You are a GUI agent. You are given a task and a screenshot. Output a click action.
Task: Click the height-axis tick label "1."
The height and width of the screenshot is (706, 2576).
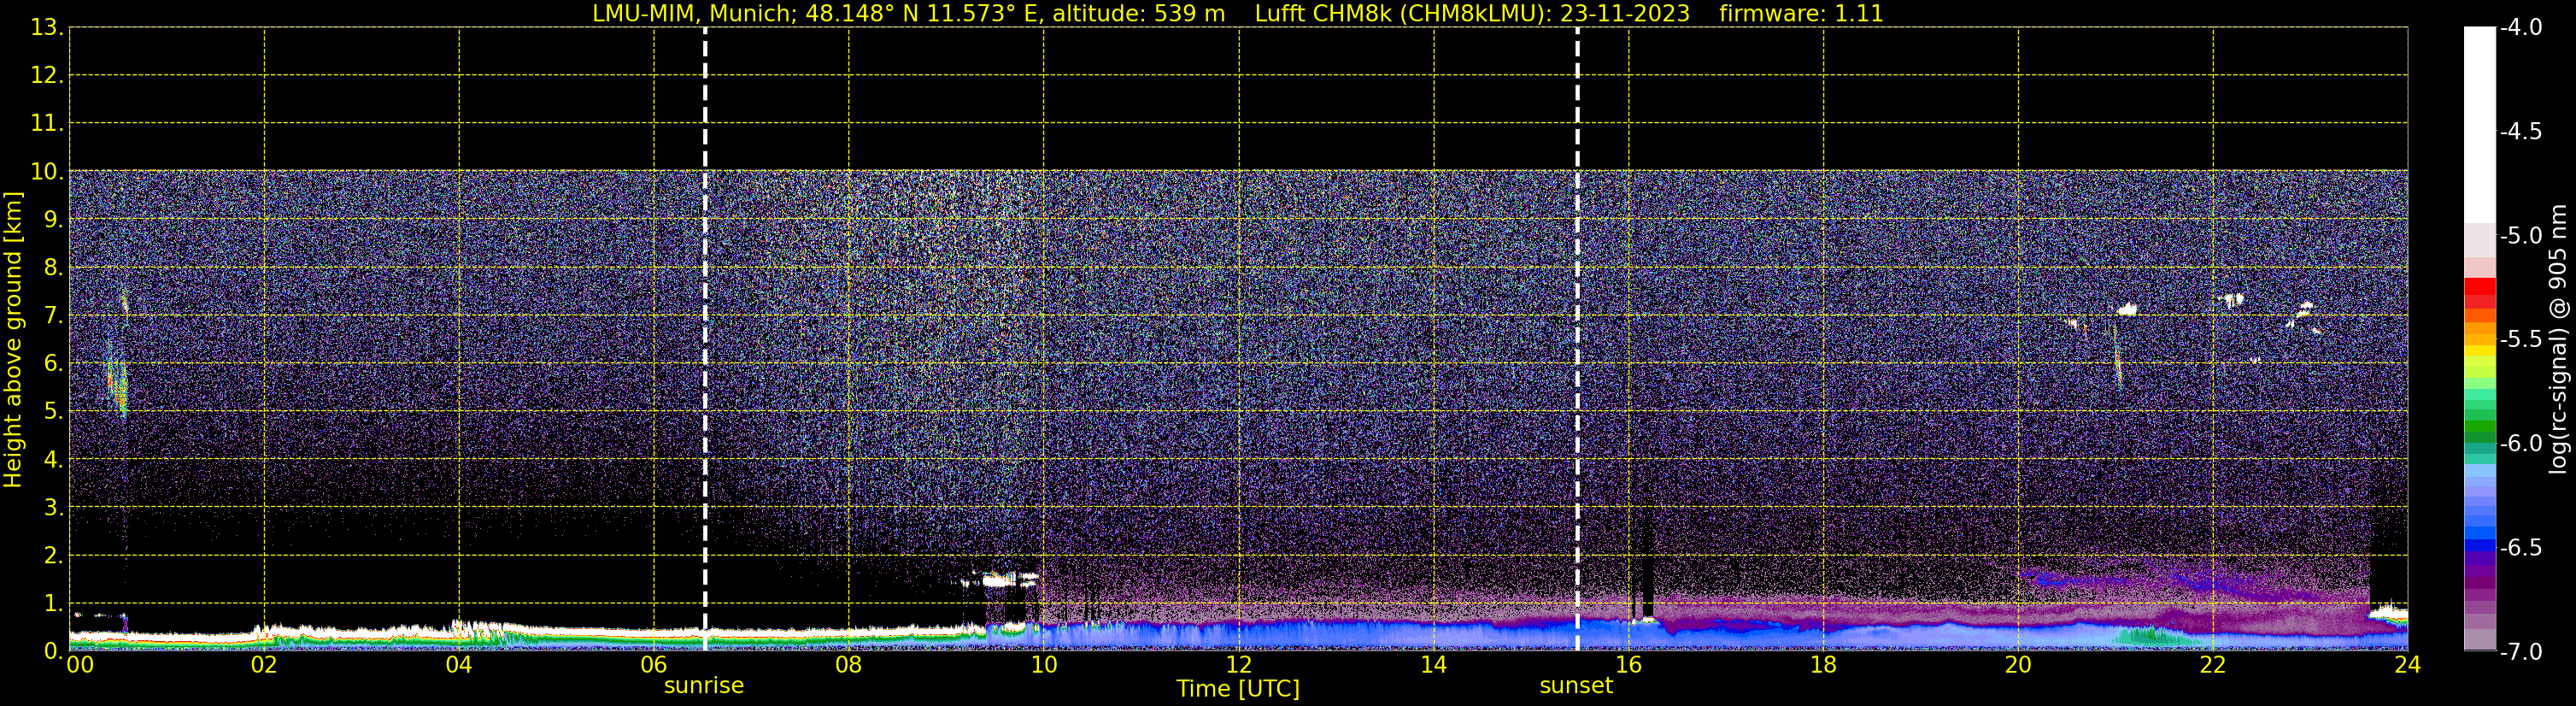coord(53,604)
